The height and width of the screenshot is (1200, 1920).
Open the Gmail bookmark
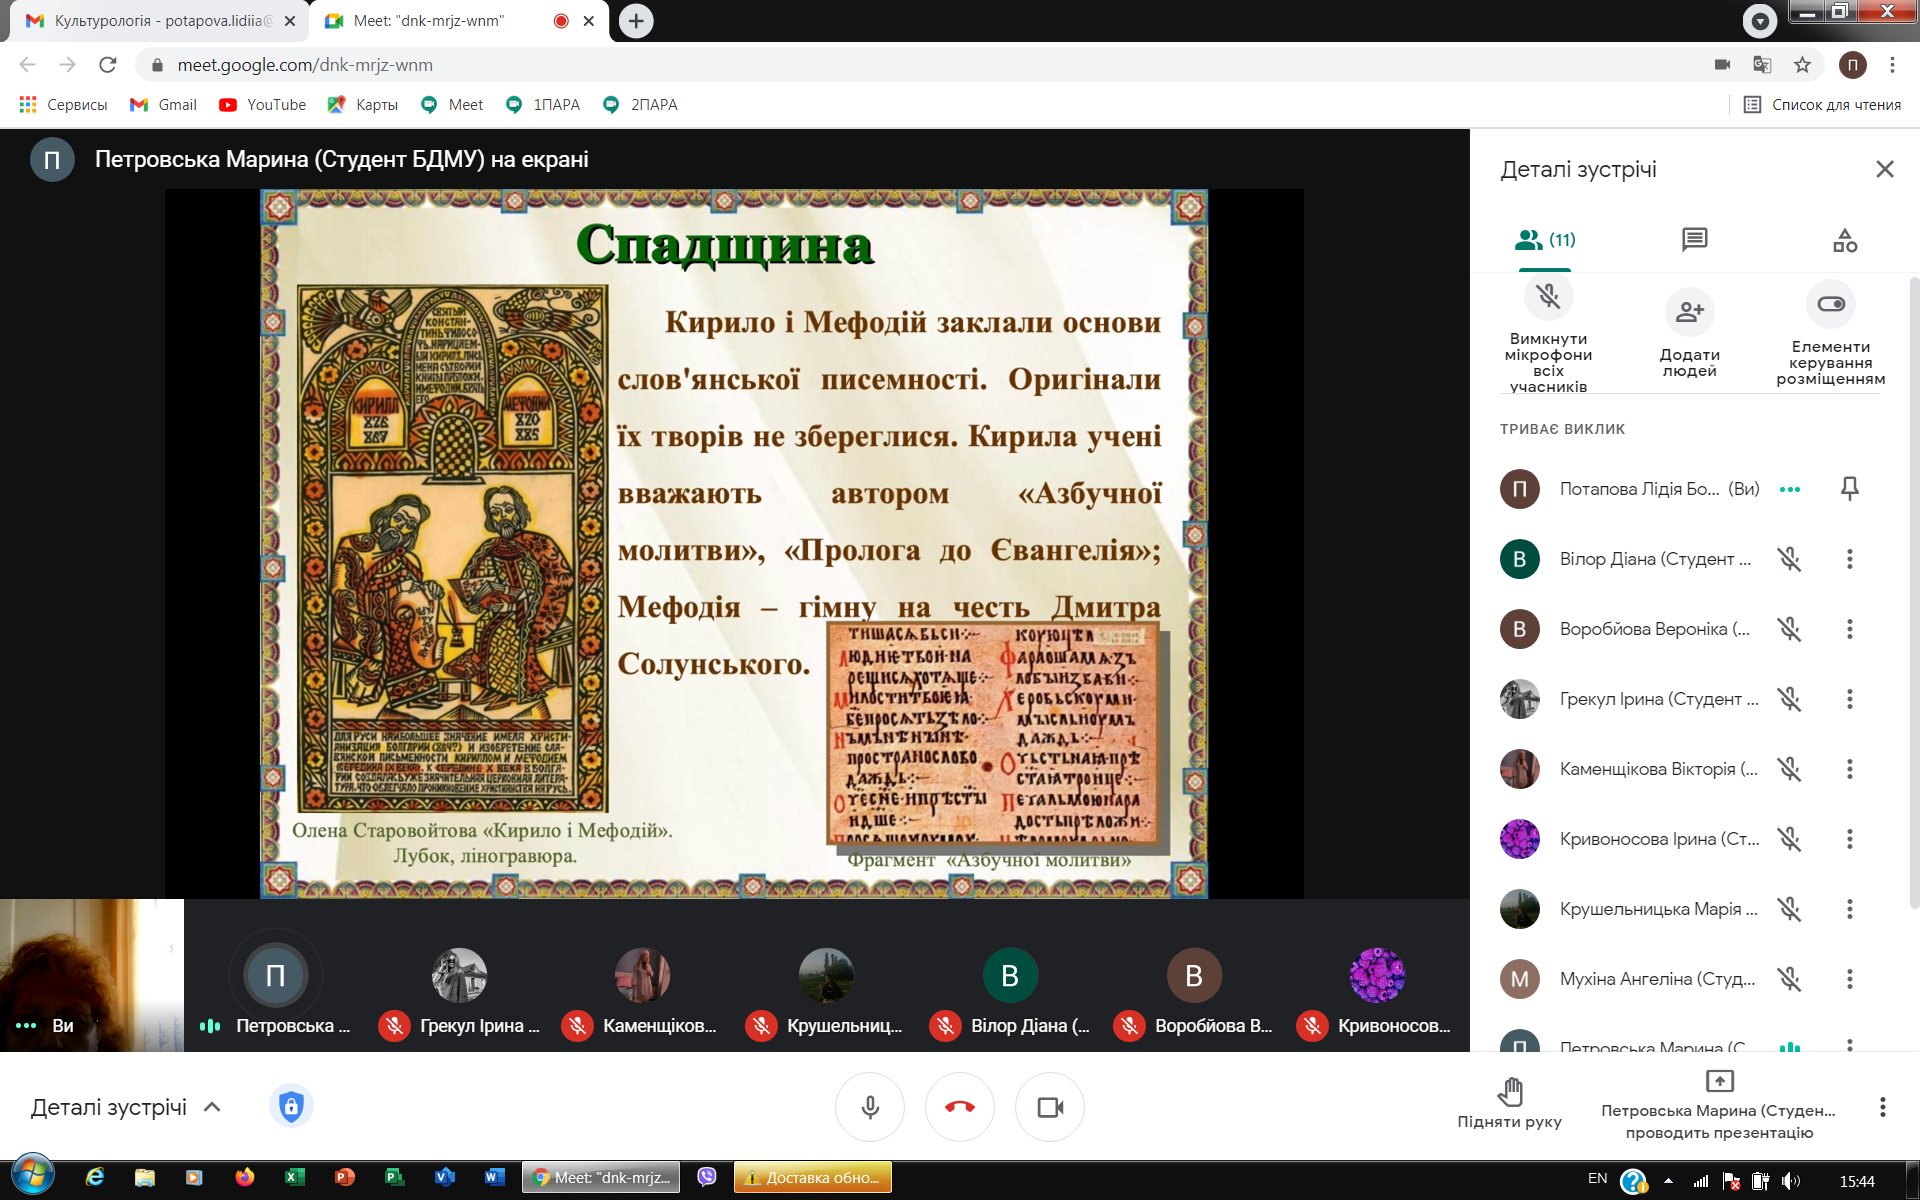pyautogui.click(x=163, y=105)
